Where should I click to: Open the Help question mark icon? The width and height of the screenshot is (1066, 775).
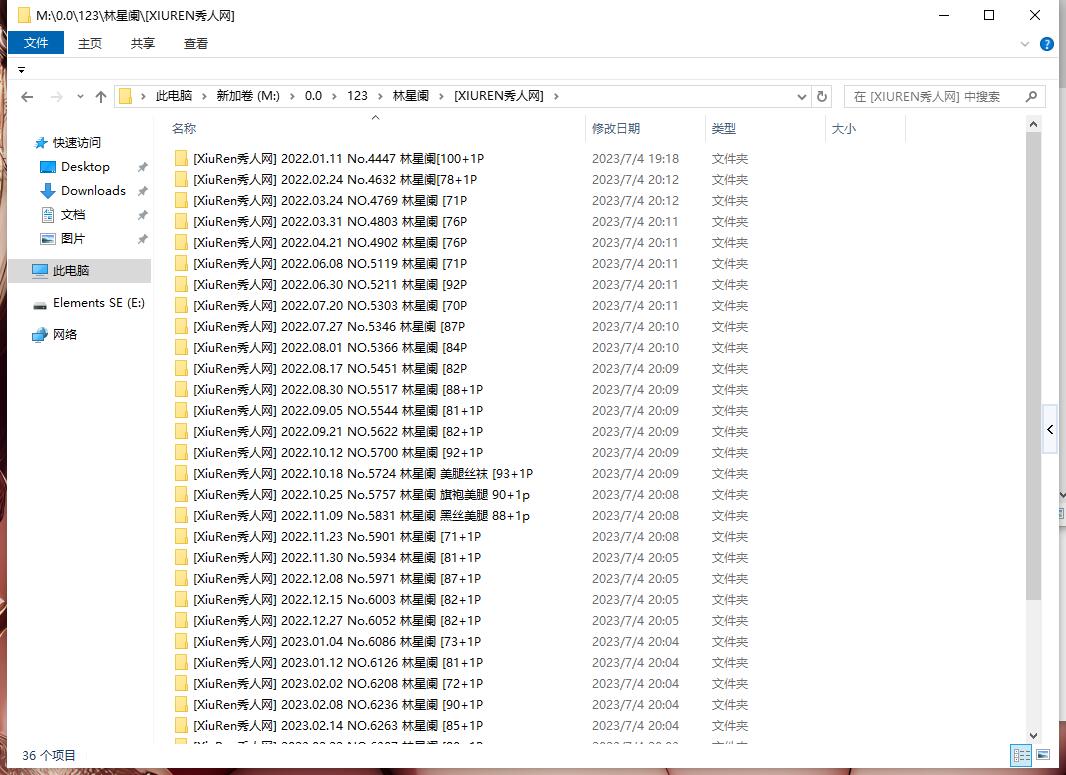(1047, 44)
